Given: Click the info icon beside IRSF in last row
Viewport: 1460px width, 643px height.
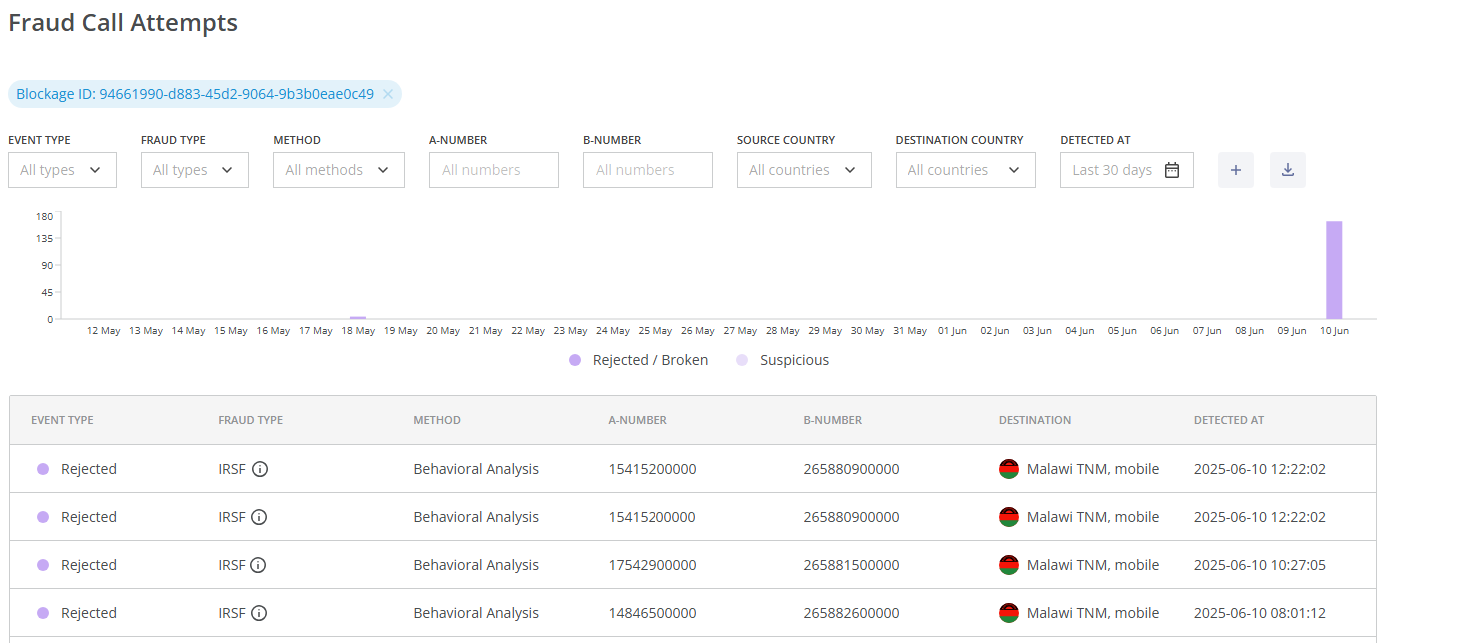Looking at the screenshot, I should 259,613.
